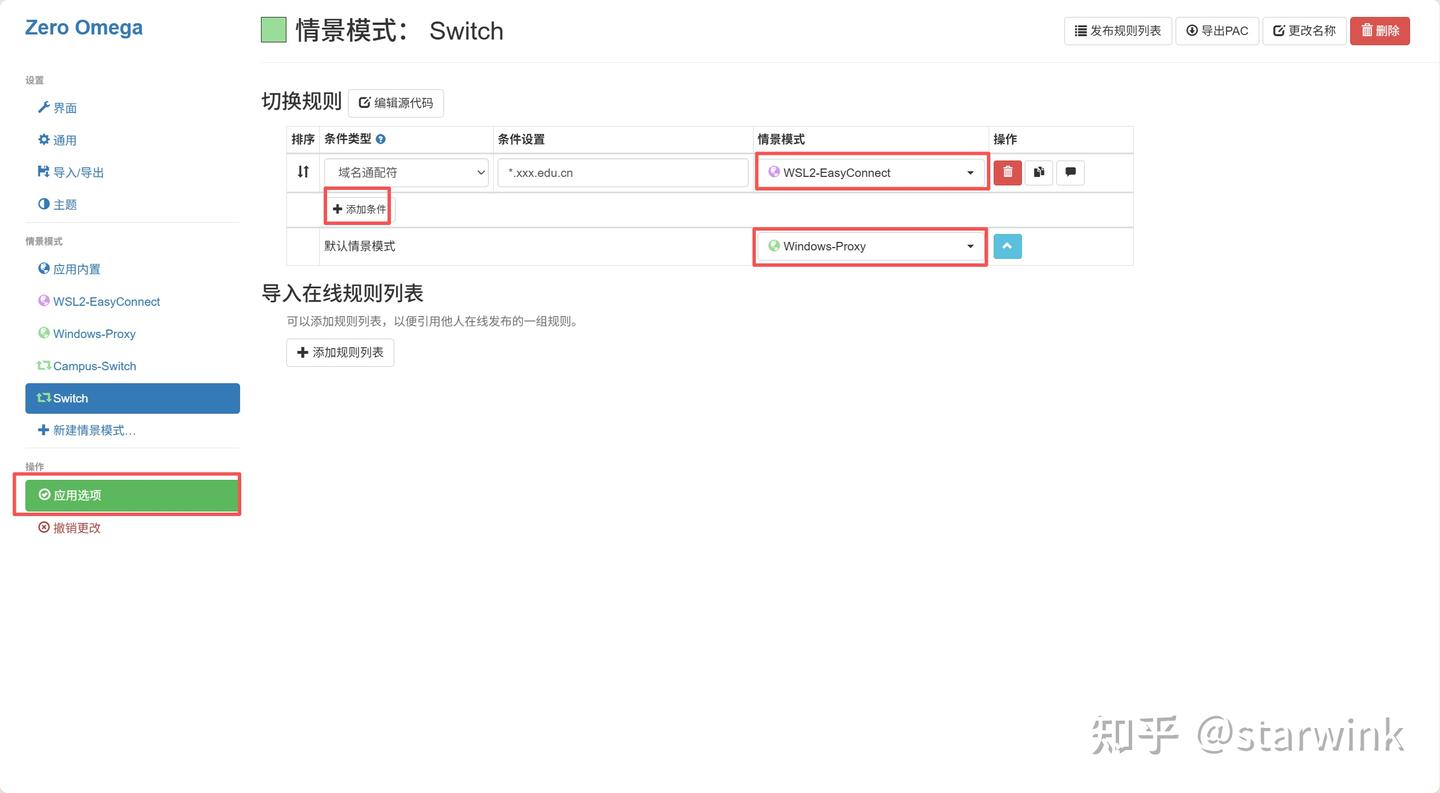Click the 添加规则列表 button
Image resolution: width=1440 pixels, height=793 pixels.
(x=340, y=353)
